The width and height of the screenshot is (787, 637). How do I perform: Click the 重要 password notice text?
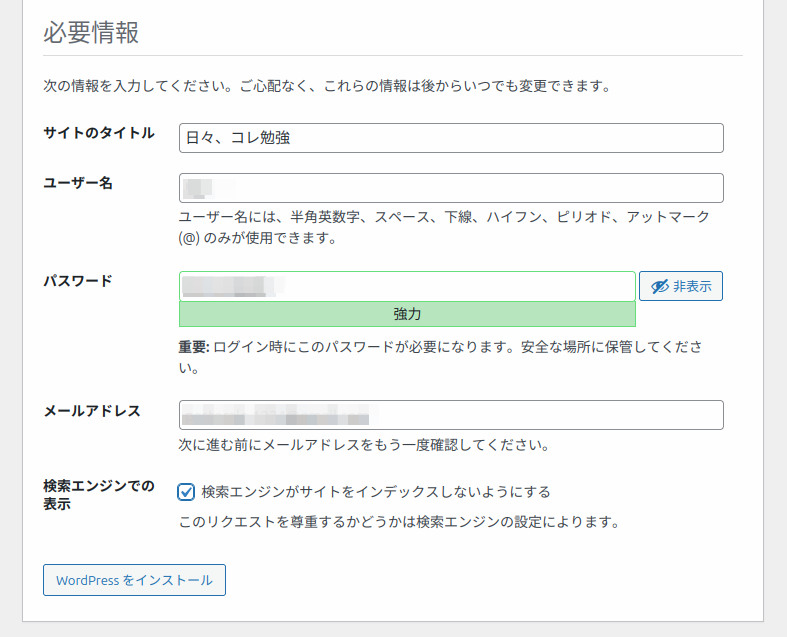click(x=440, y=357)
